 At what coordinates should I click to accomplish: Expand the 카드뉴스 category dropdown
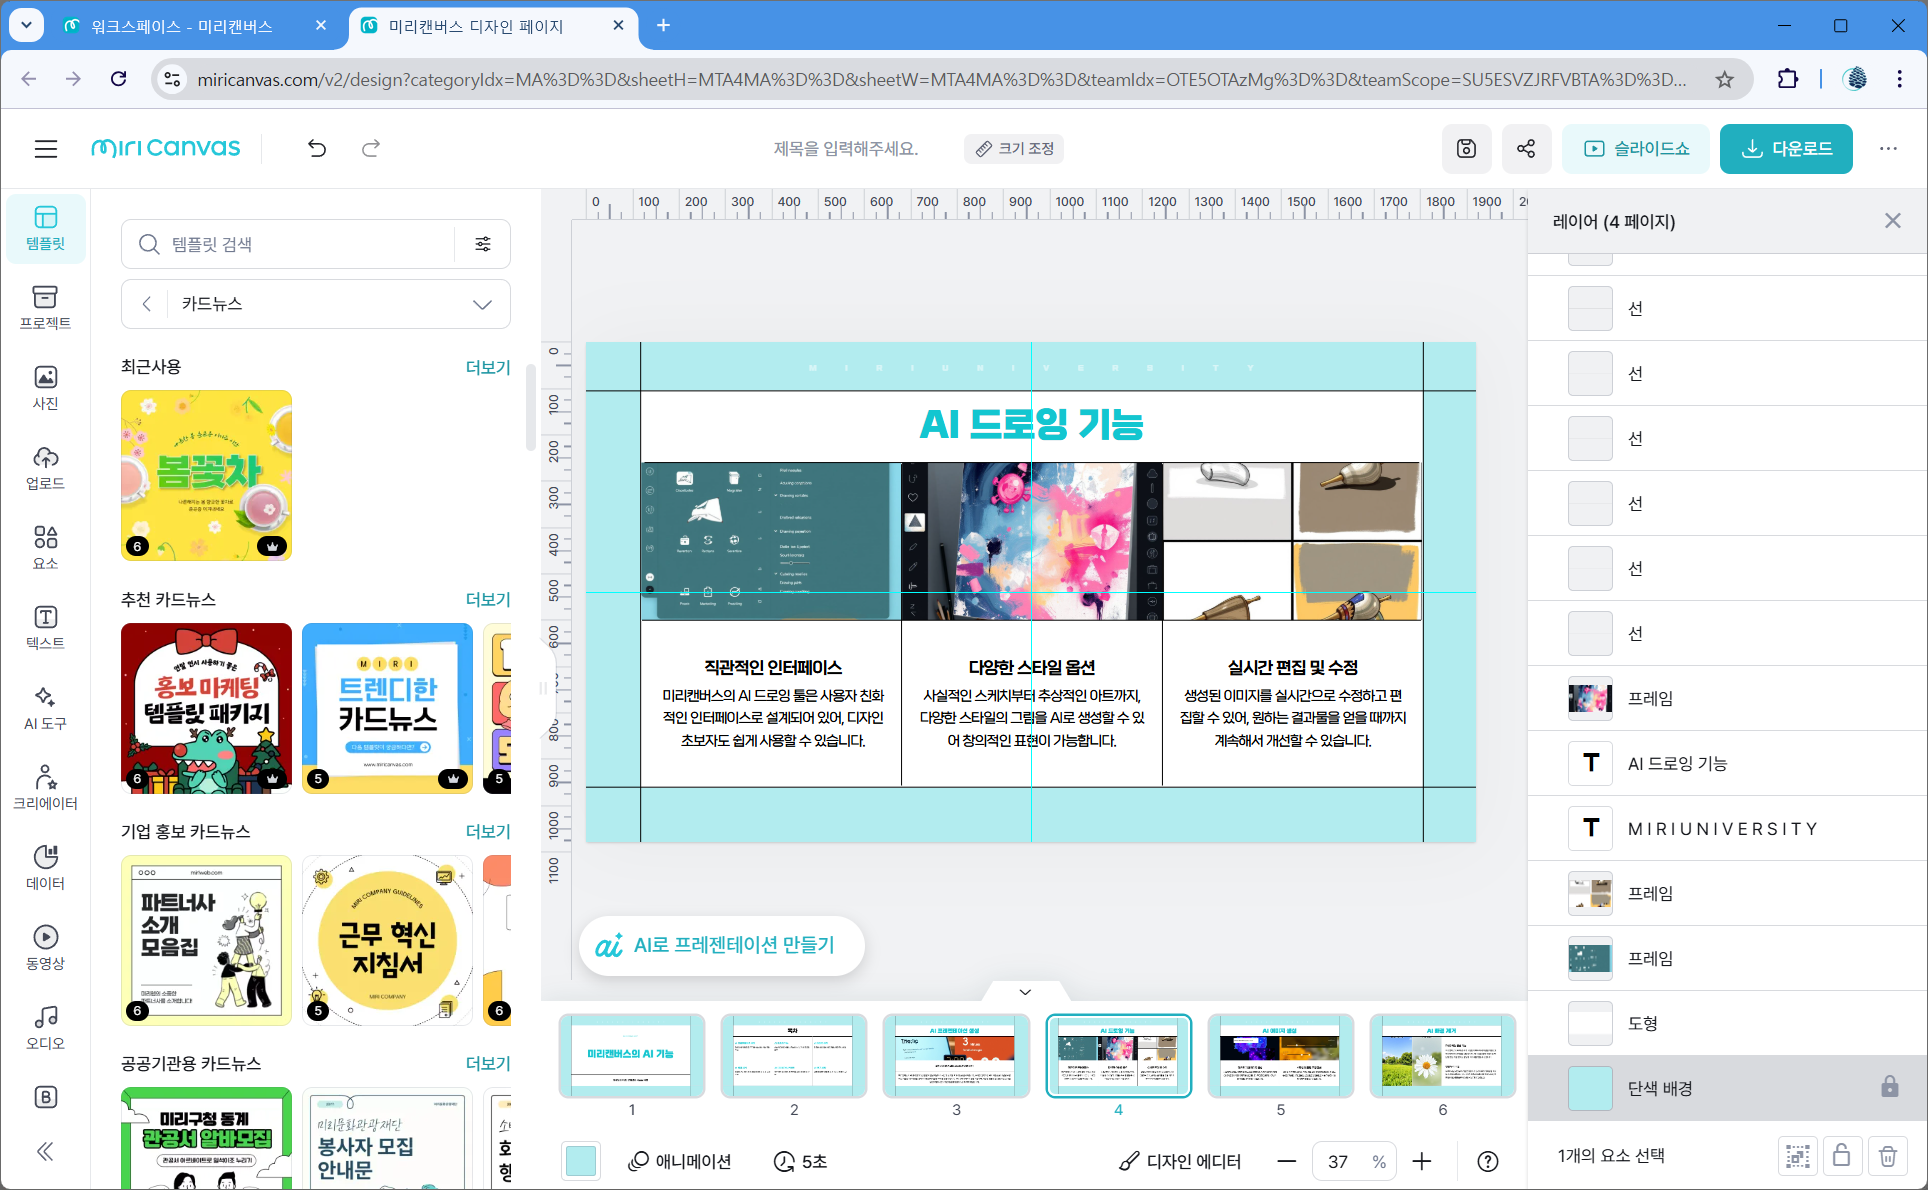(482, 304)
